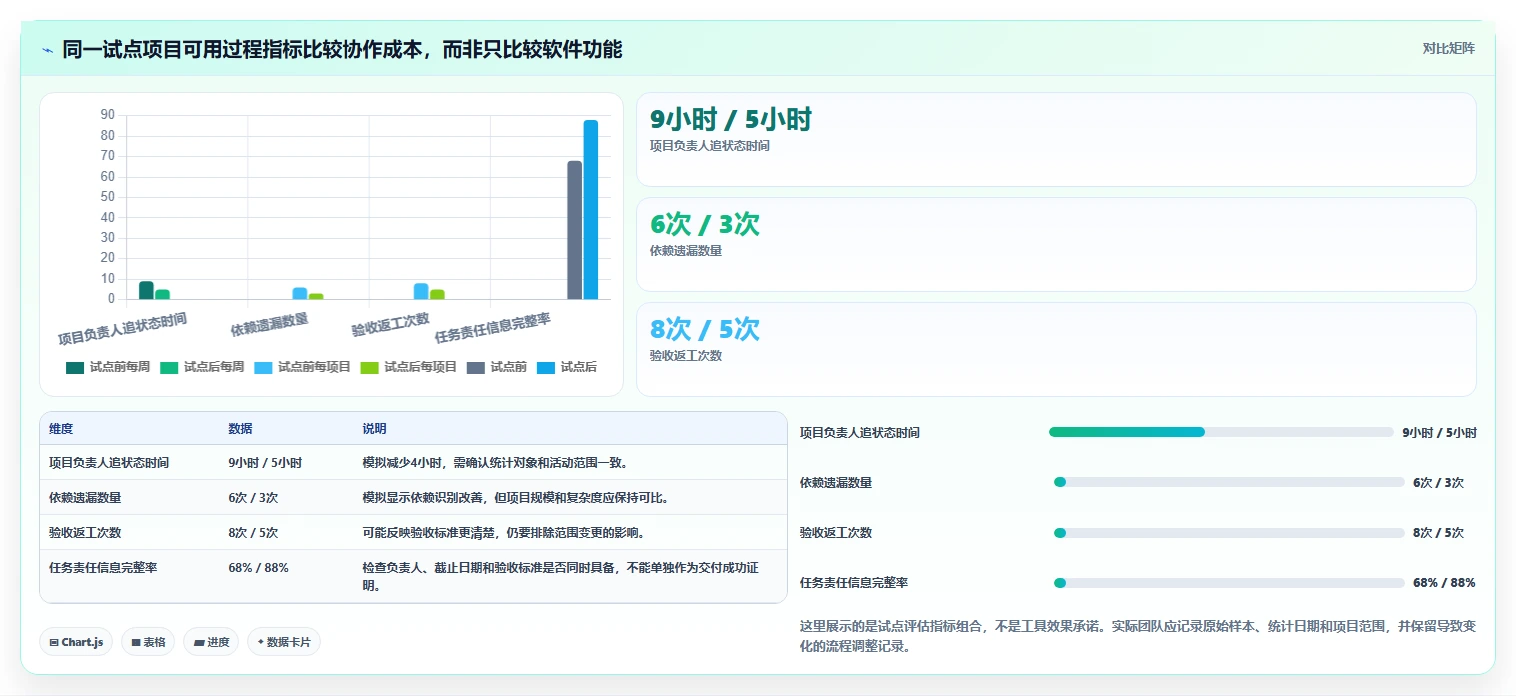This screenshot has height=696, width=1516.
Task: Click the footnote starting 这里展示的是试点评估指标组合
Action: click(1138, 635)
